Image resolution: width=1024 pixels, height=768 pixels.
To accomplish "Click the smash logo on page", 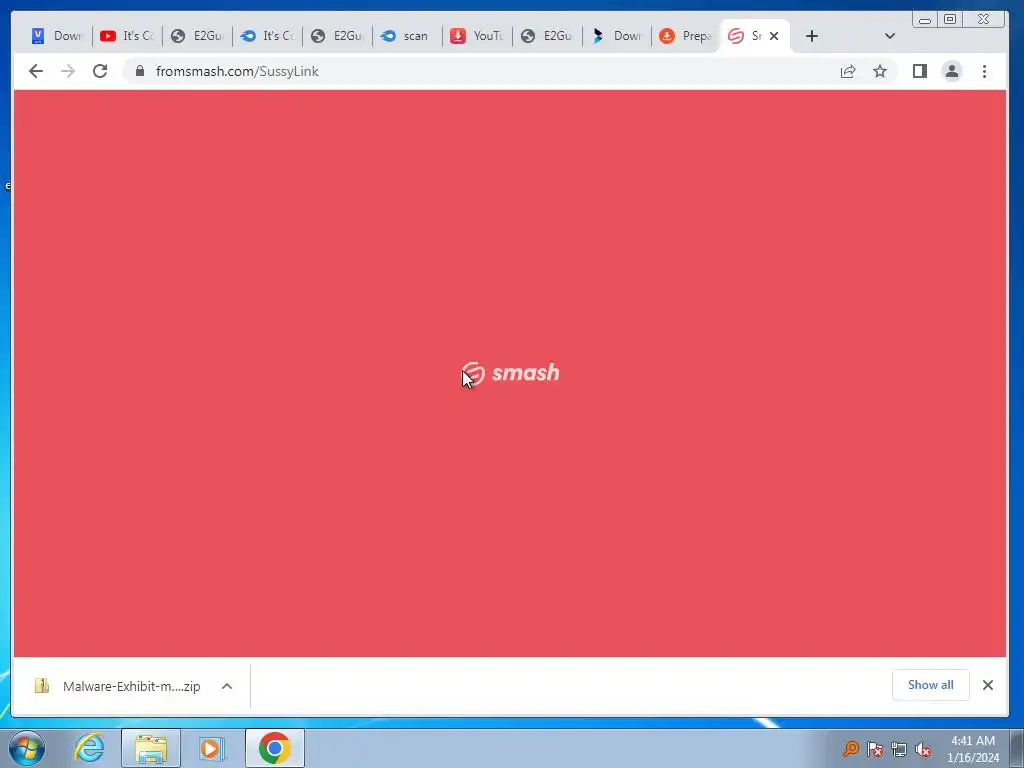I will (510, 374).
